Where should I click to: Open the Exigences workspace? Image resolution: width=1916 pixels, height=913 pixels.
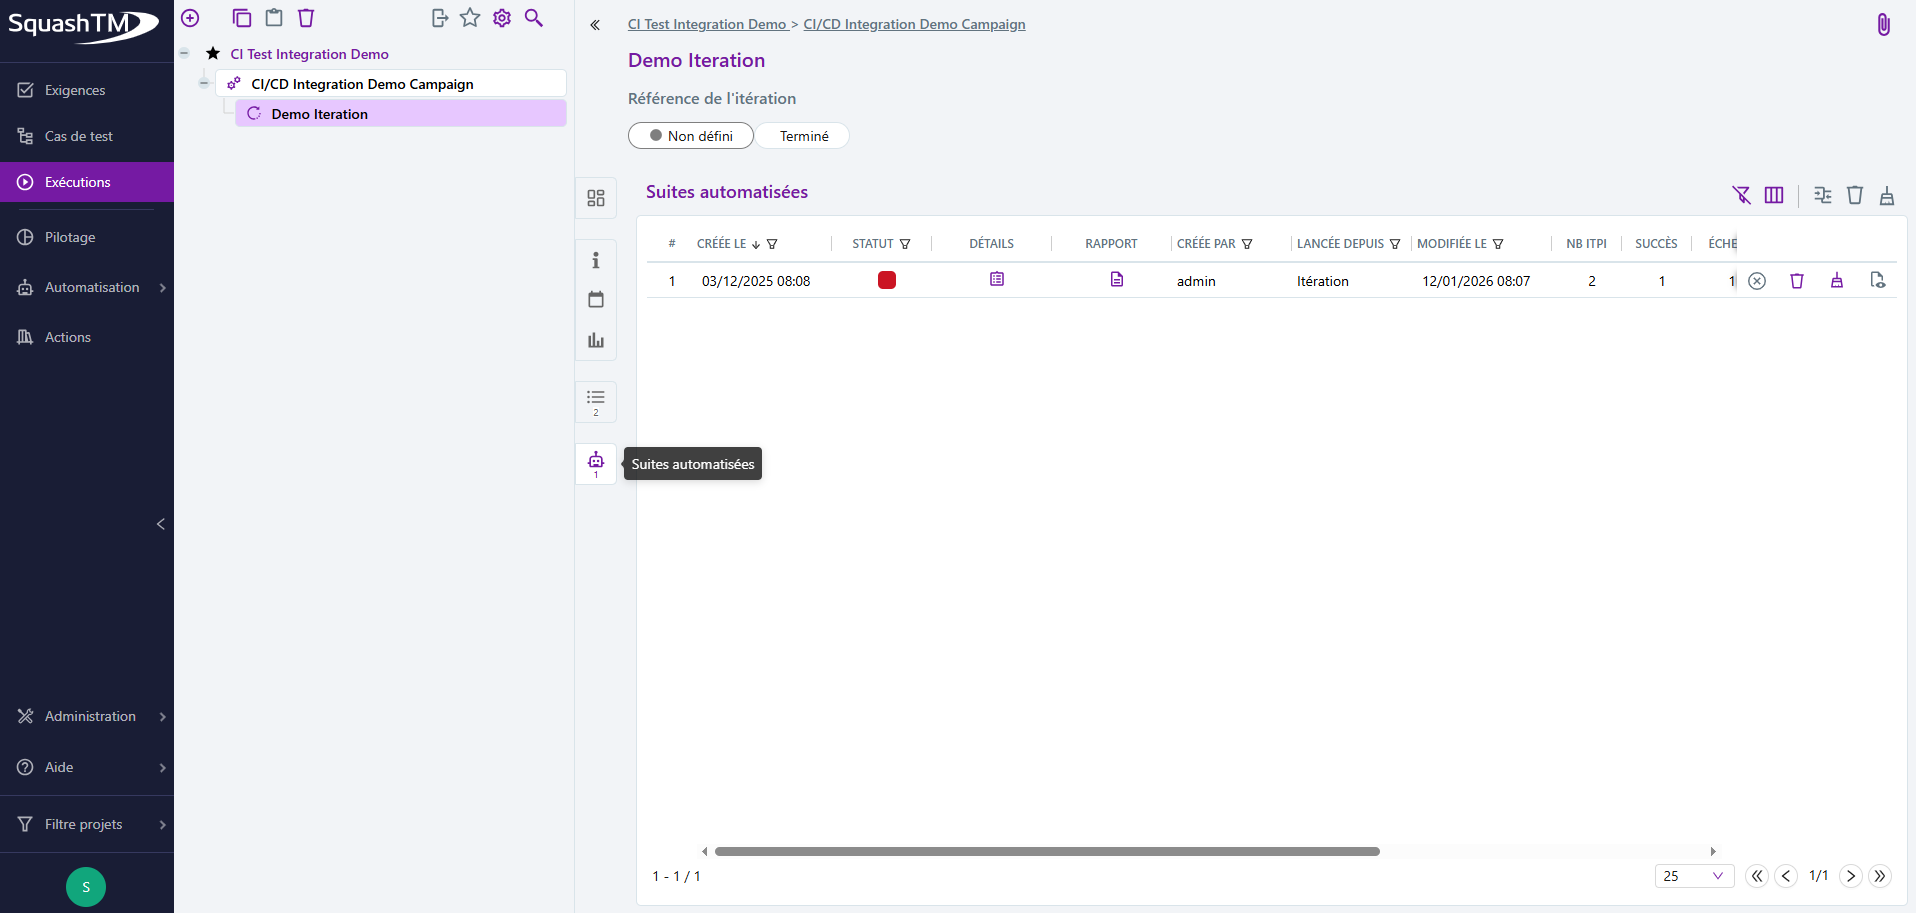pyautogui.click(x=75, y=90)
